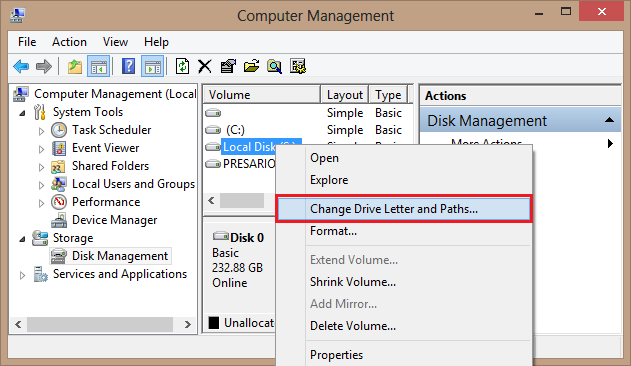
Task: Choose Delete Volume from the context menu
Action: [x=404, y=326]
